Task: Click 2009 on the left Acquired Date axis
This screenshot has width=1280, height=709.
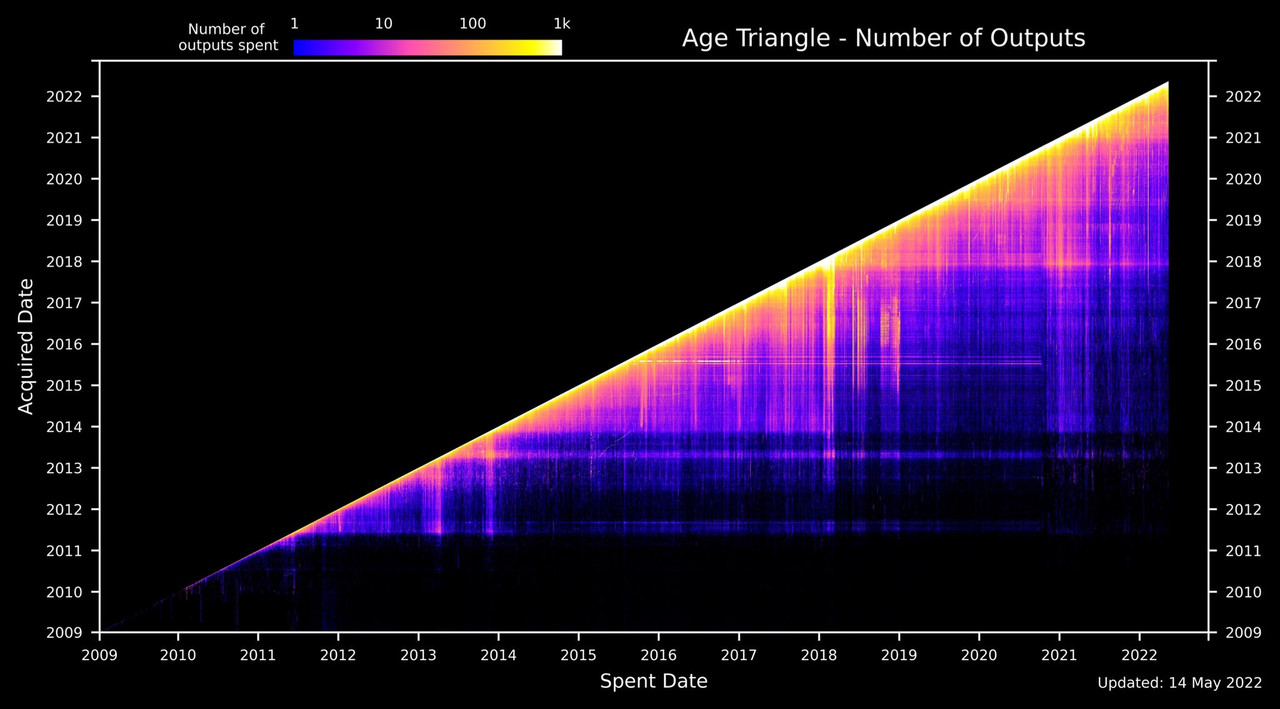Action: click(63, 633)
